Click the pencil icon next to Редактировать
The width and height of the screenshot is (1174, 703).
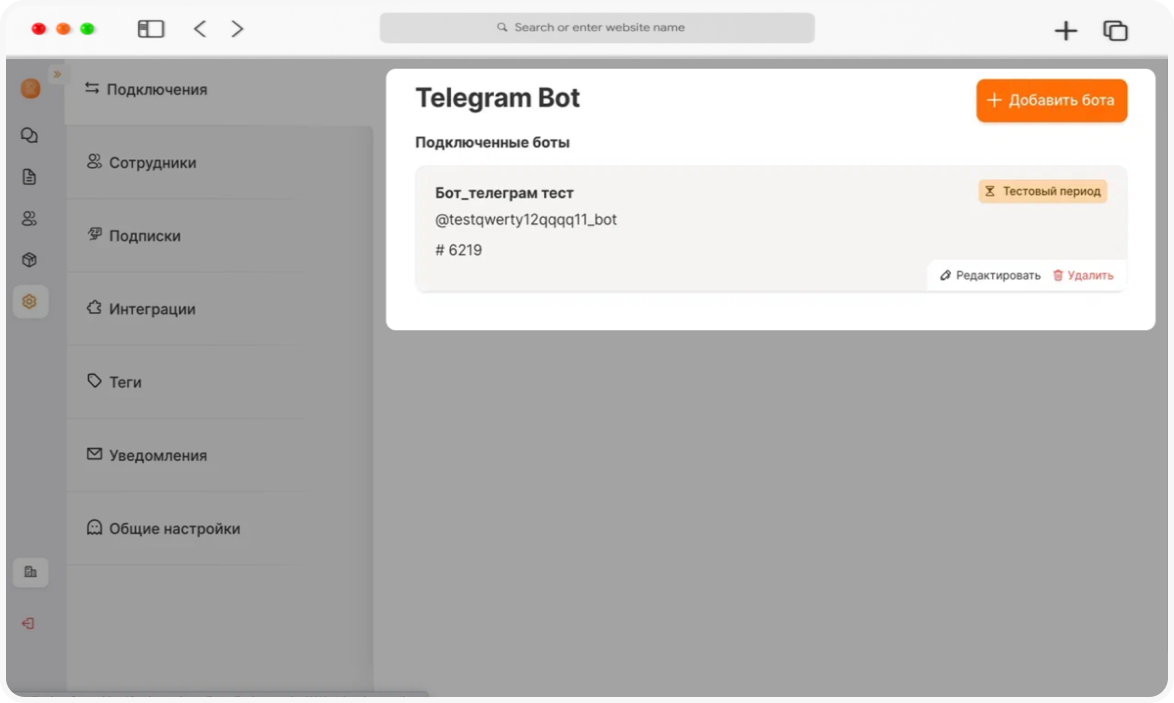click(x=946, y=276)
